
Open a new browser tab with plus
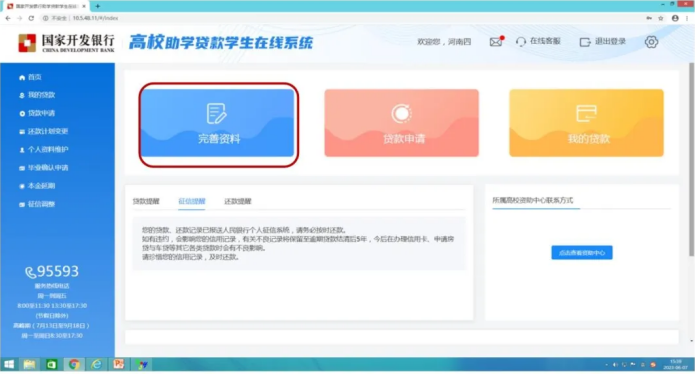pyautogui.click(x=98, y=6)
